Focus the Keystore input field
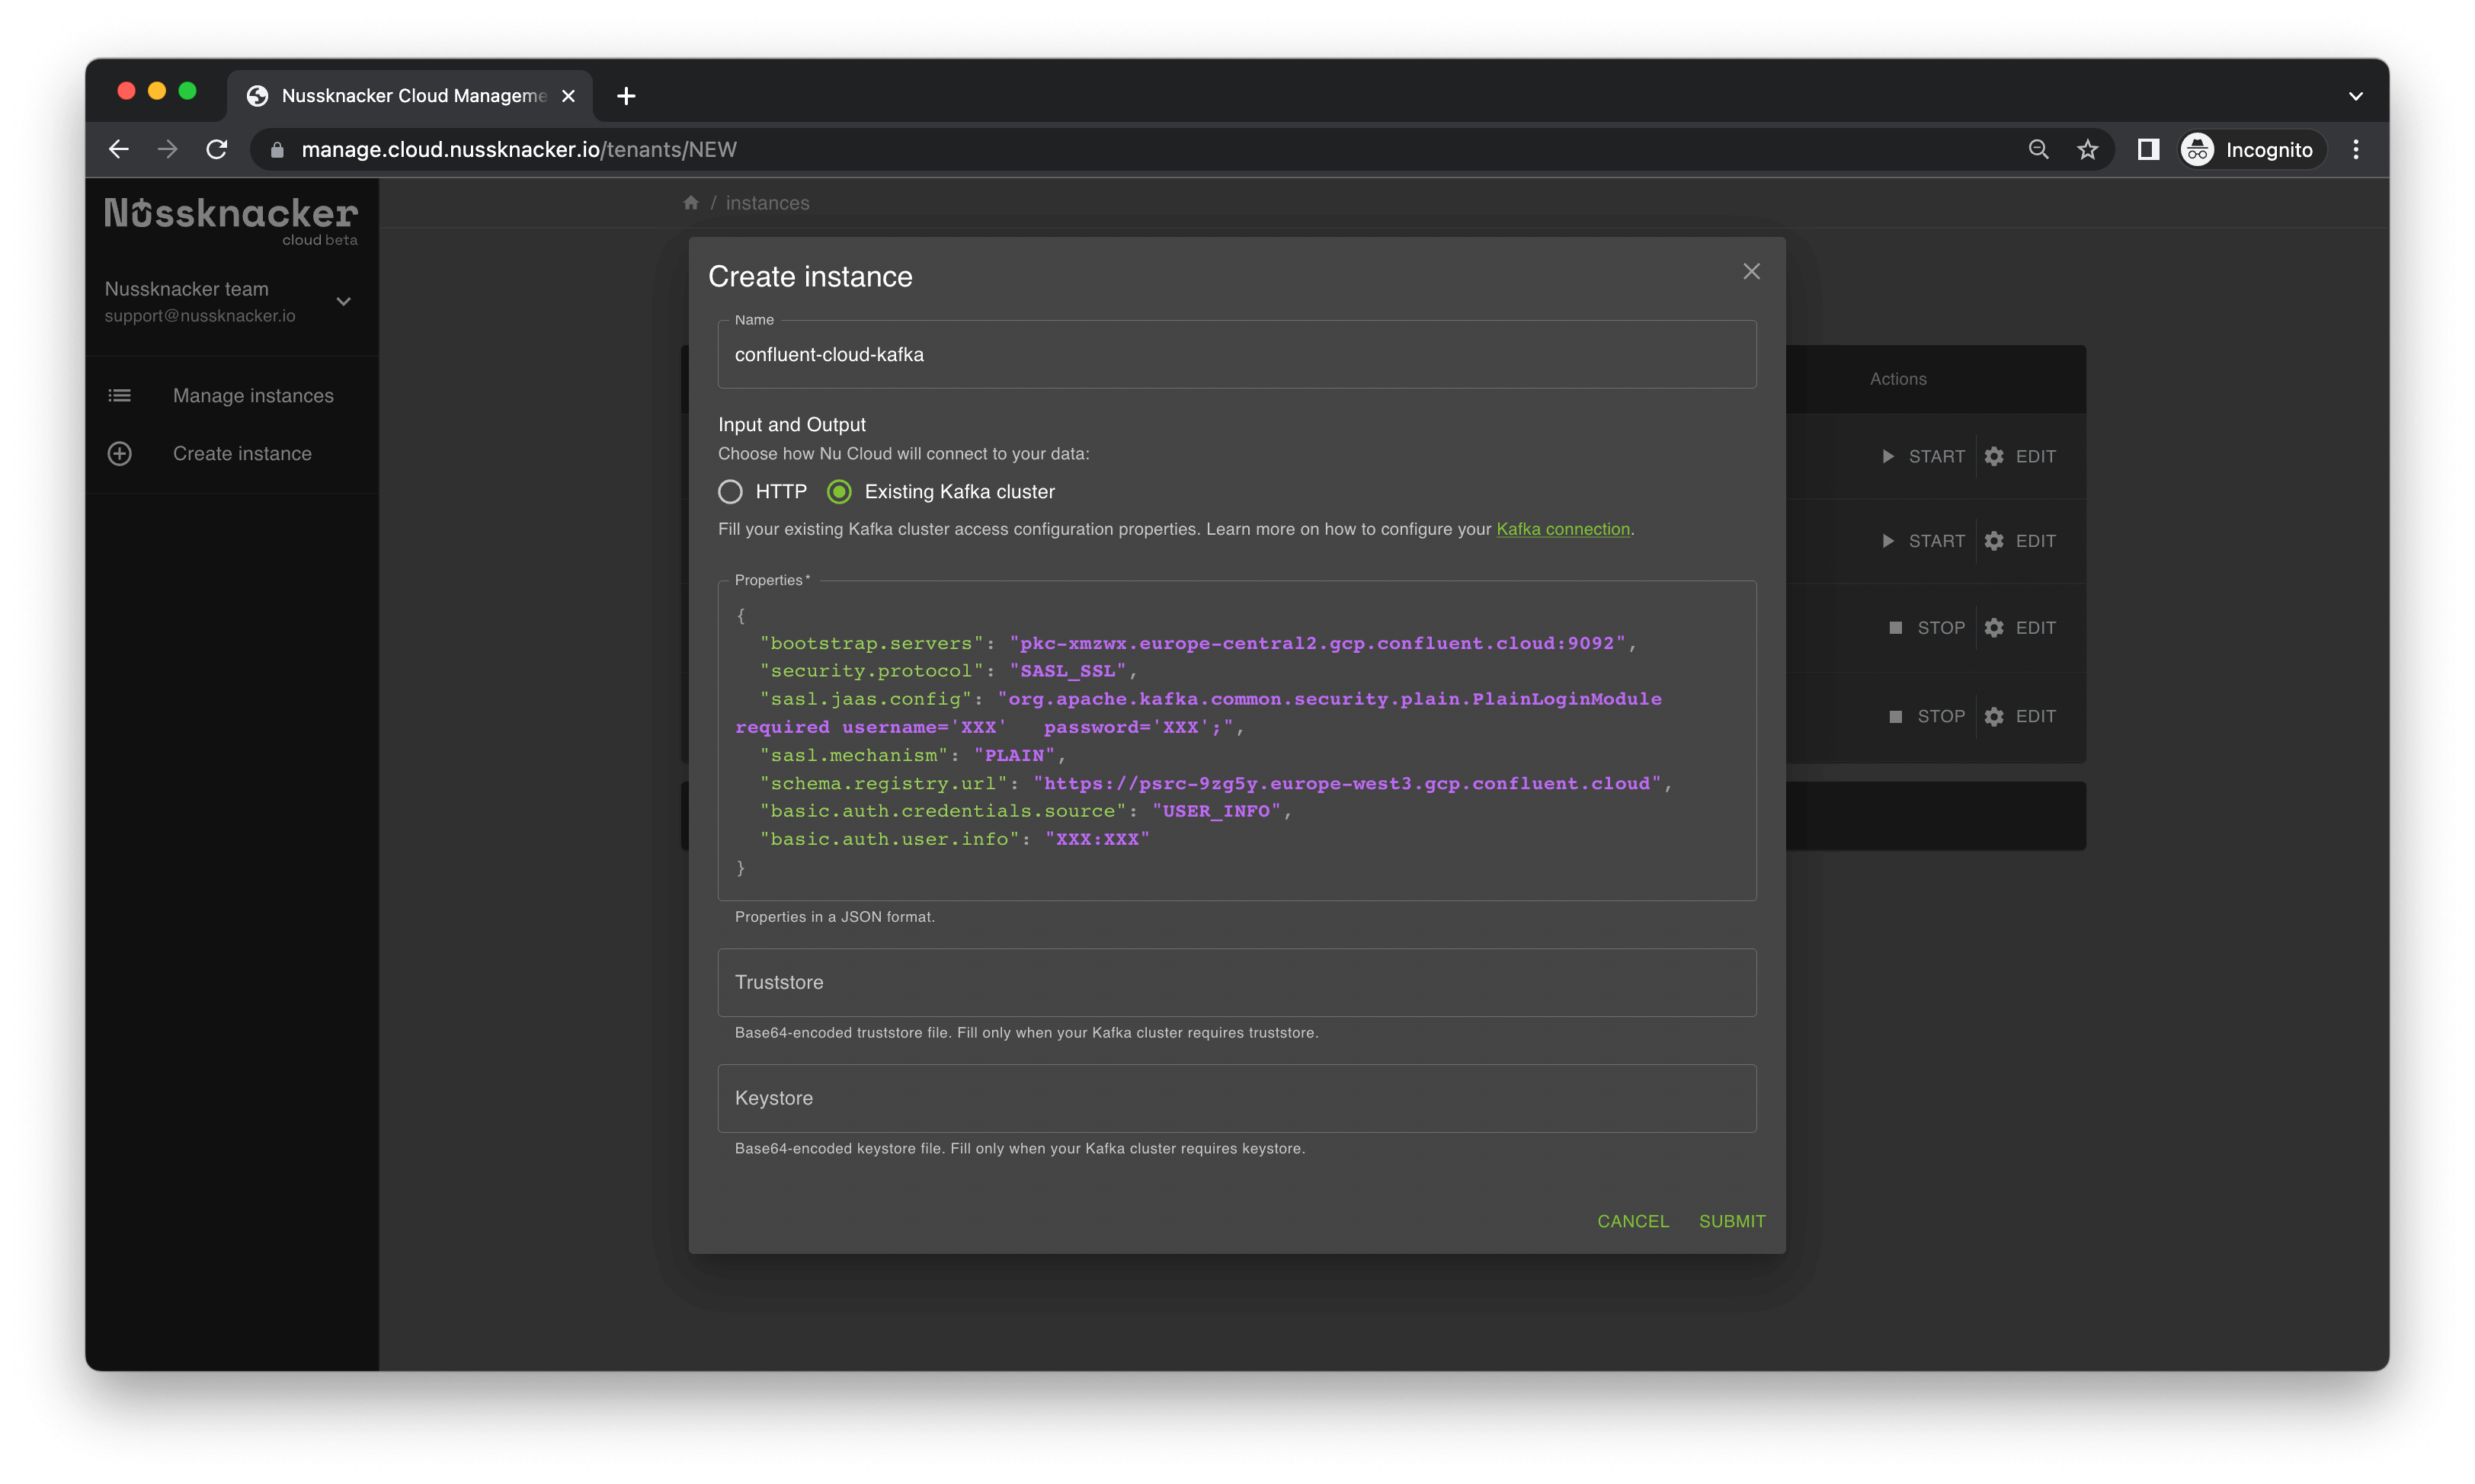 coord(1236,1098)
